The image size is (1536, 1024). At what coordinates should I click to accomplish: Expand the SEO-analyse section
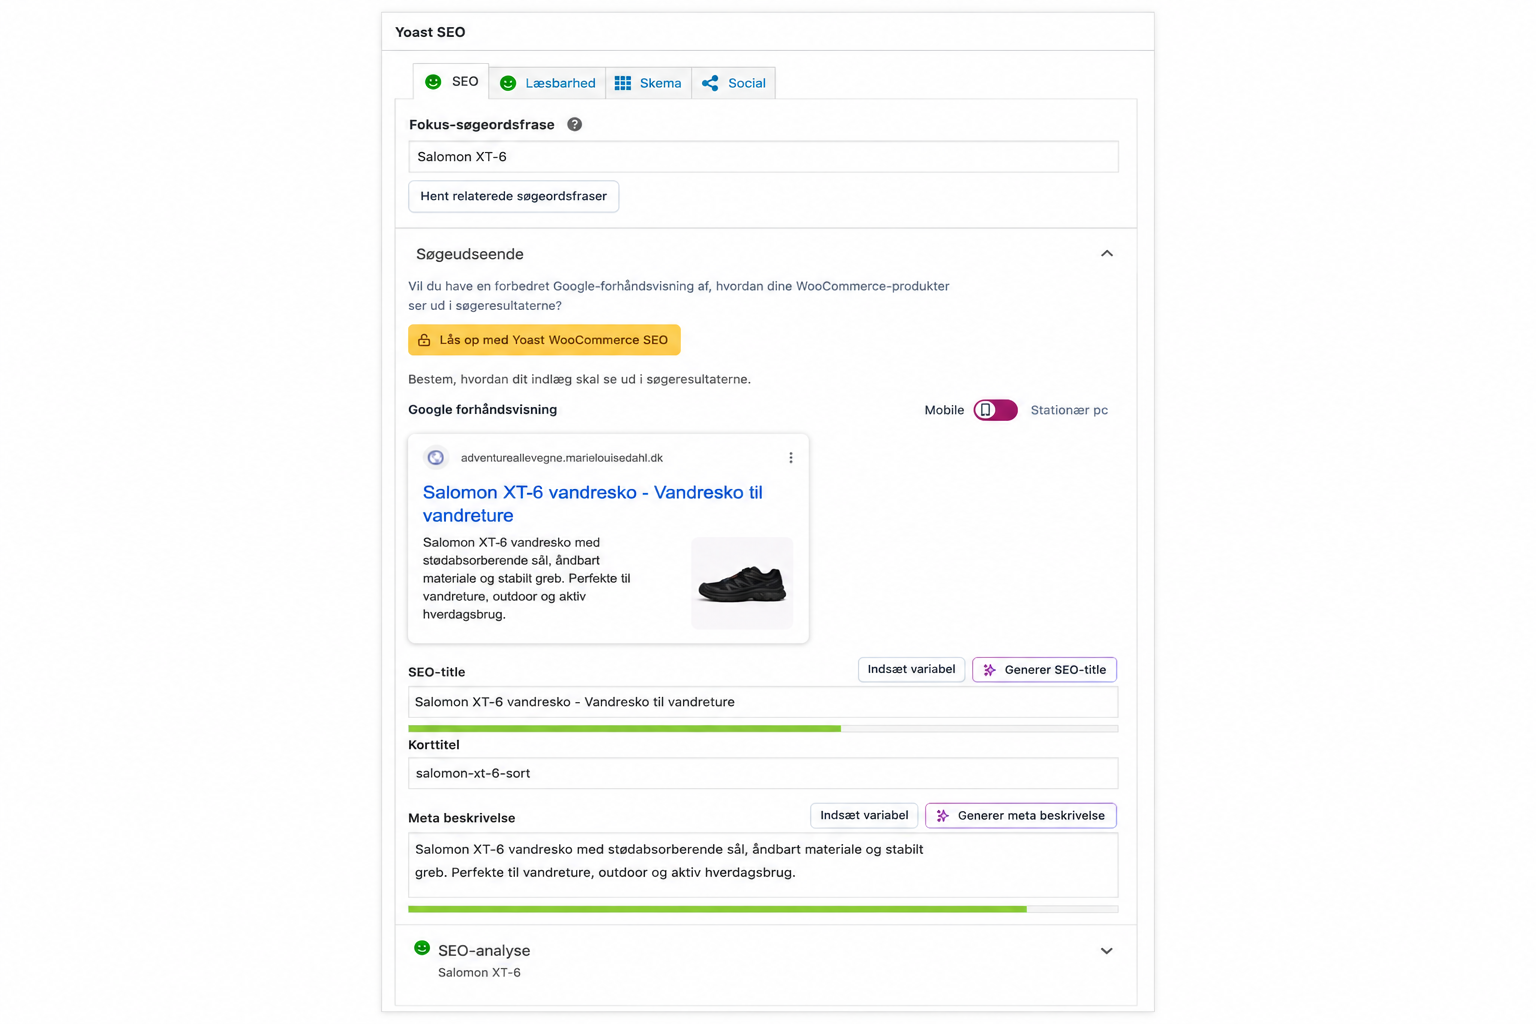pyautogui.click(x=1107, y=951)
